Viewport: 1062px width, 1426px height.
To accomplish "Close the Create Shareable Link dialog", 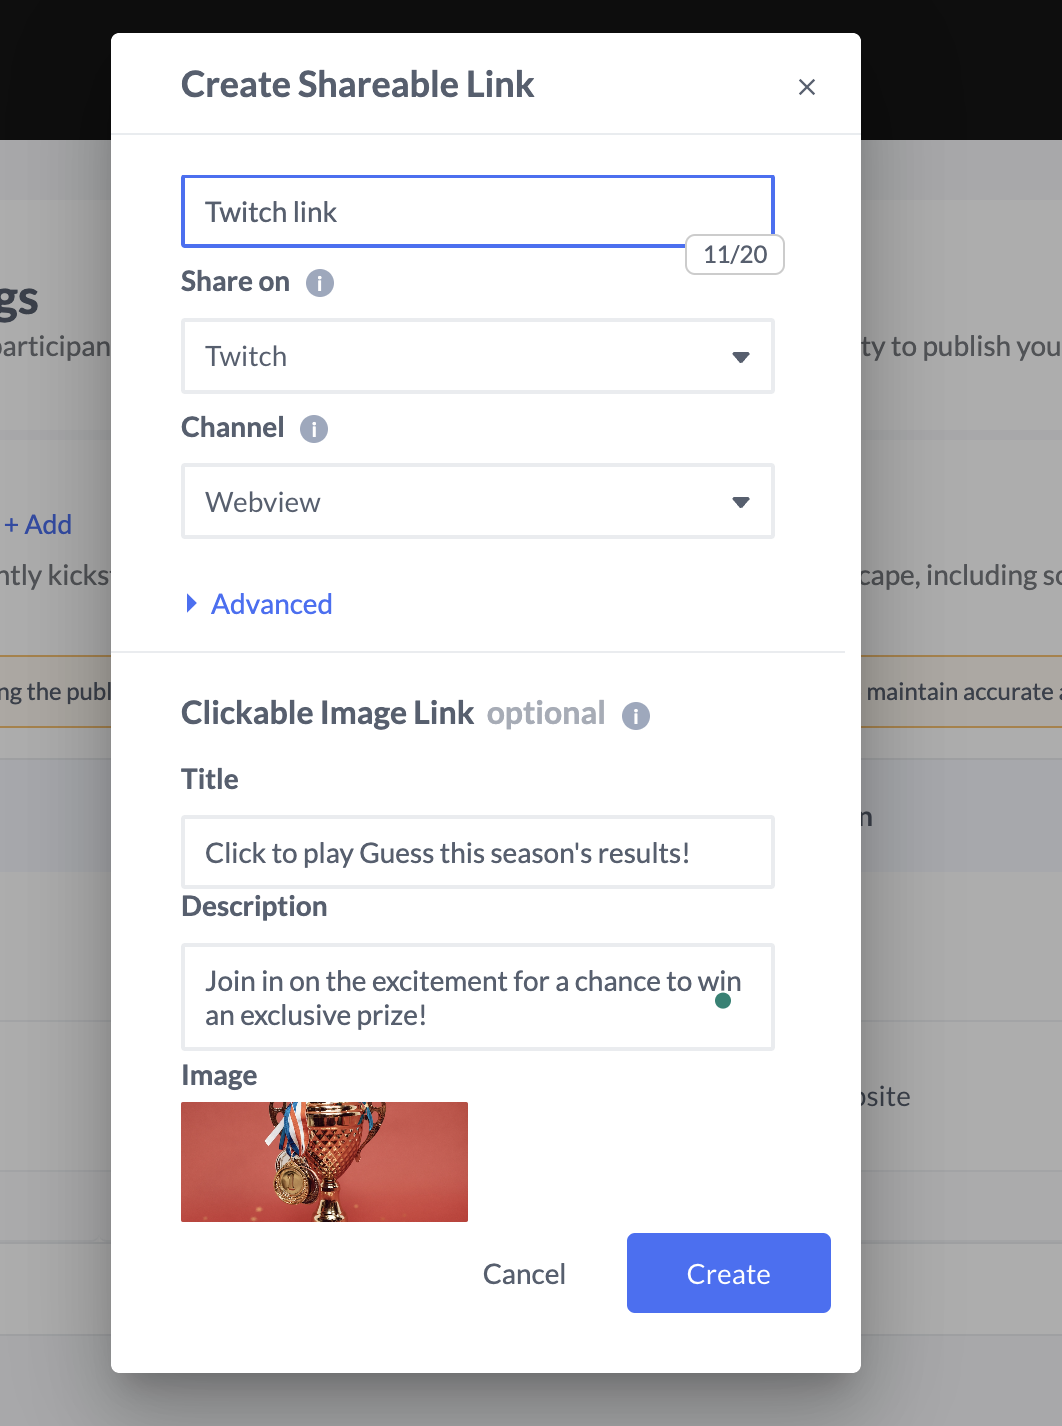I will (x=807, y=87).
